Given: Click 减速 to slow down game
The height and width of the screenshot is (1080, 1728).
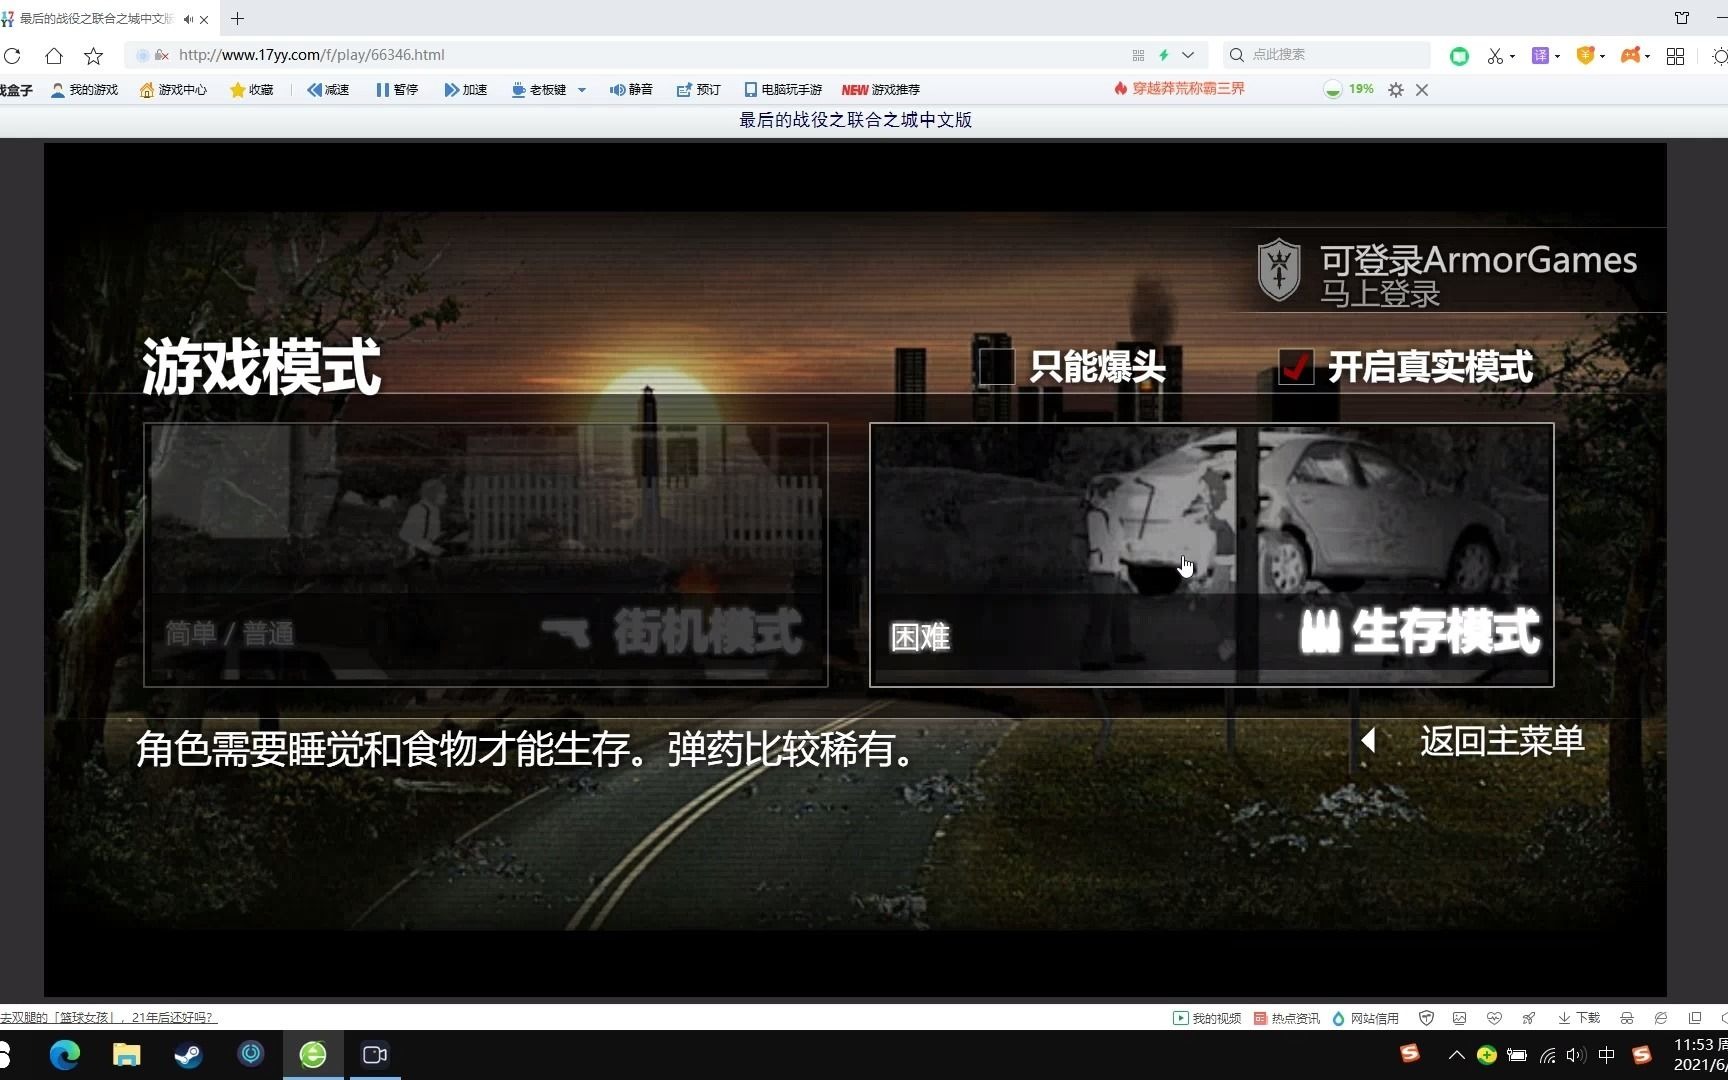Looking at the screenshot, I should 328,90.
